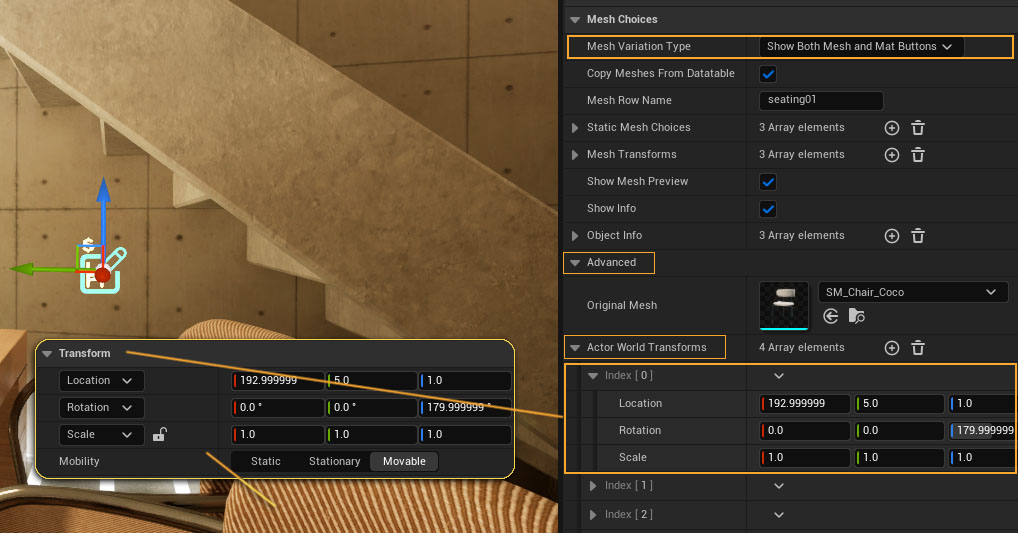Add element to Static Mesh Choices array
The width and height of the screenshot is (1018, 533).
(892, 128)
